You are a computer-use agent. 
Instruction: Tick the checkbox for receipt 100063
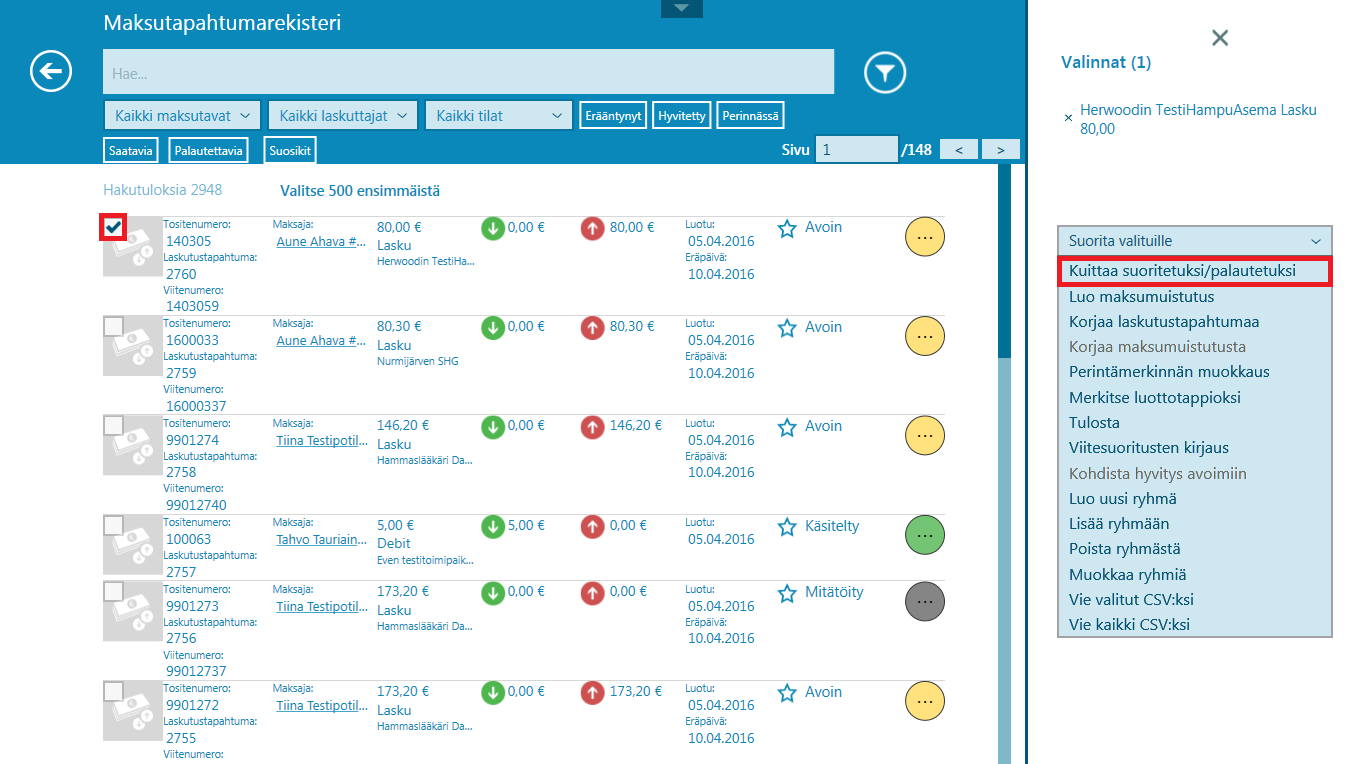pyautogui.click(x=114, y=526)
